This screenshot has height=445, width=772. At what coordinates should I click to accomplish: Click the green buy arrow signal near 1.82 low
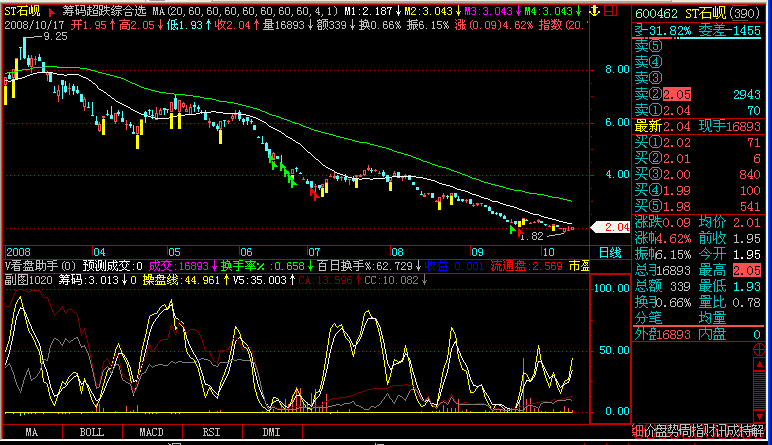pos(513,229)
